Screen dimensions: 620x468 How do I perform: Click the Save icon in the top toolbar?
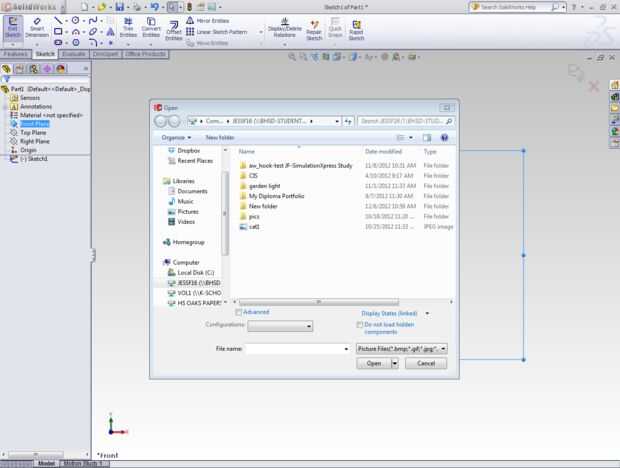(119, 7)
